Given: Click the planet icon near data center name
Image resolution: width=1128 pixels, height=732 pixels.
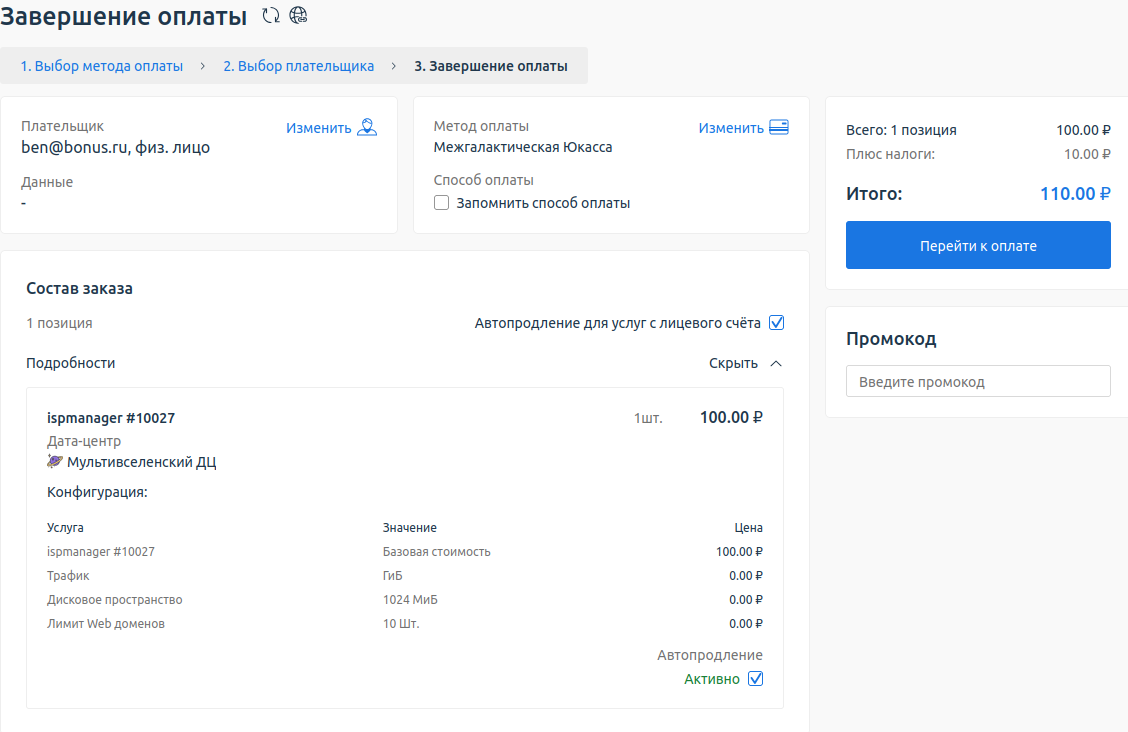Looking at the screenshot, I should (x=55, y=462).
